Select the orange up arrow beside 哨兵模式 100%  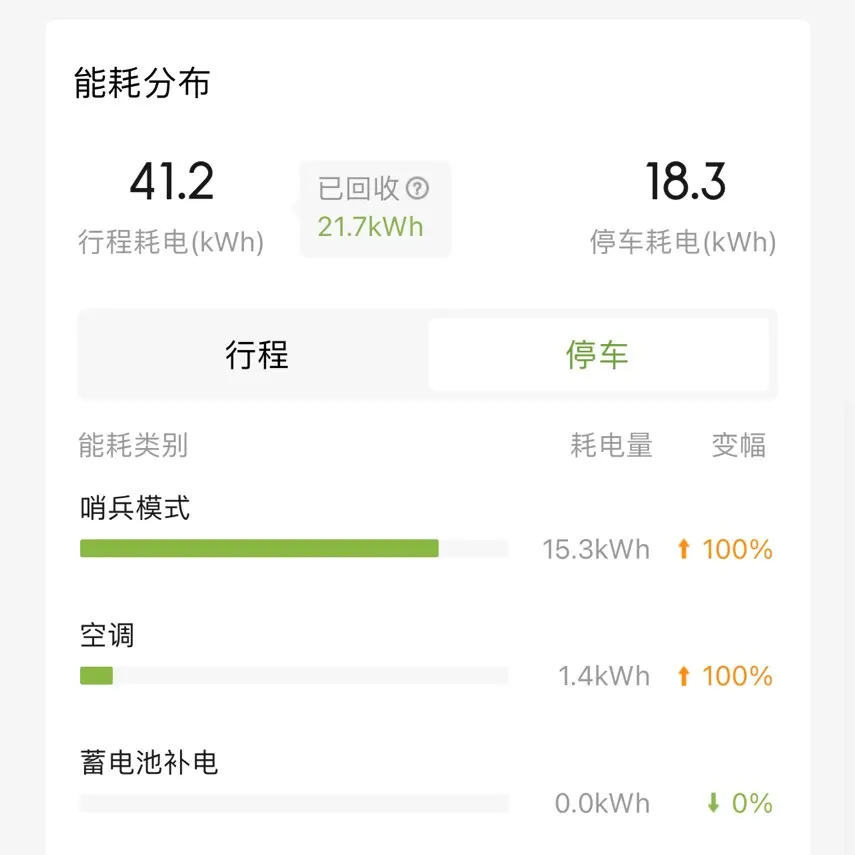[683, 549]
